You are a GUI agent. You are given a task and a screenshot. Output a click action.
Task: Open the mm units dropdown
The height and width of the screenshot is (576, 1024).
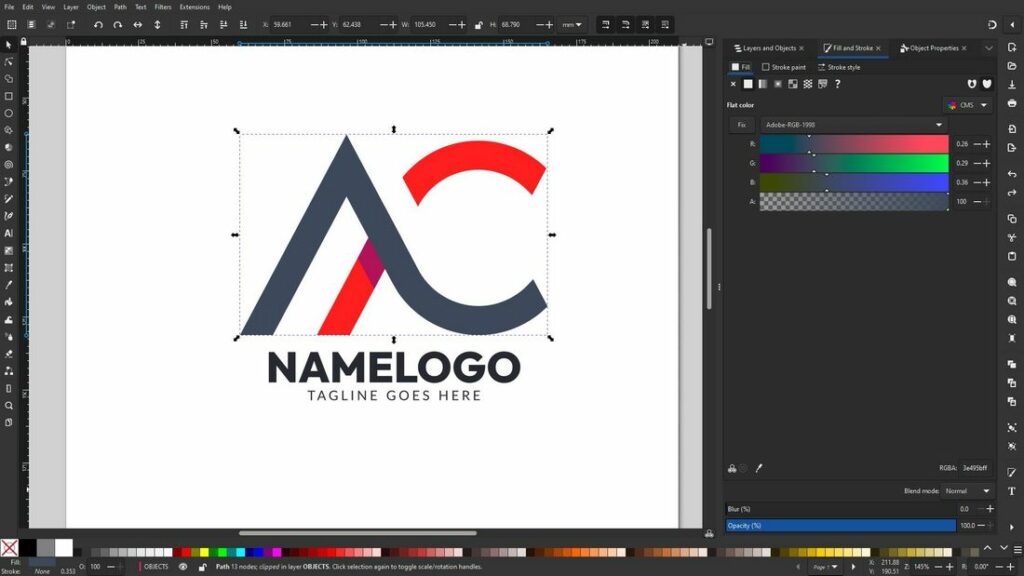click(573, 24)
